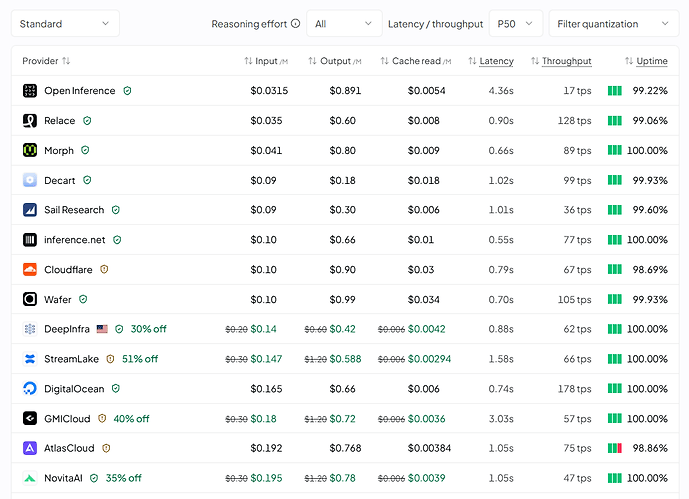Click the green shield badge beside DigitalOcean
The width and height of the screenshot is (689, 499).
(x=116, y=389)
